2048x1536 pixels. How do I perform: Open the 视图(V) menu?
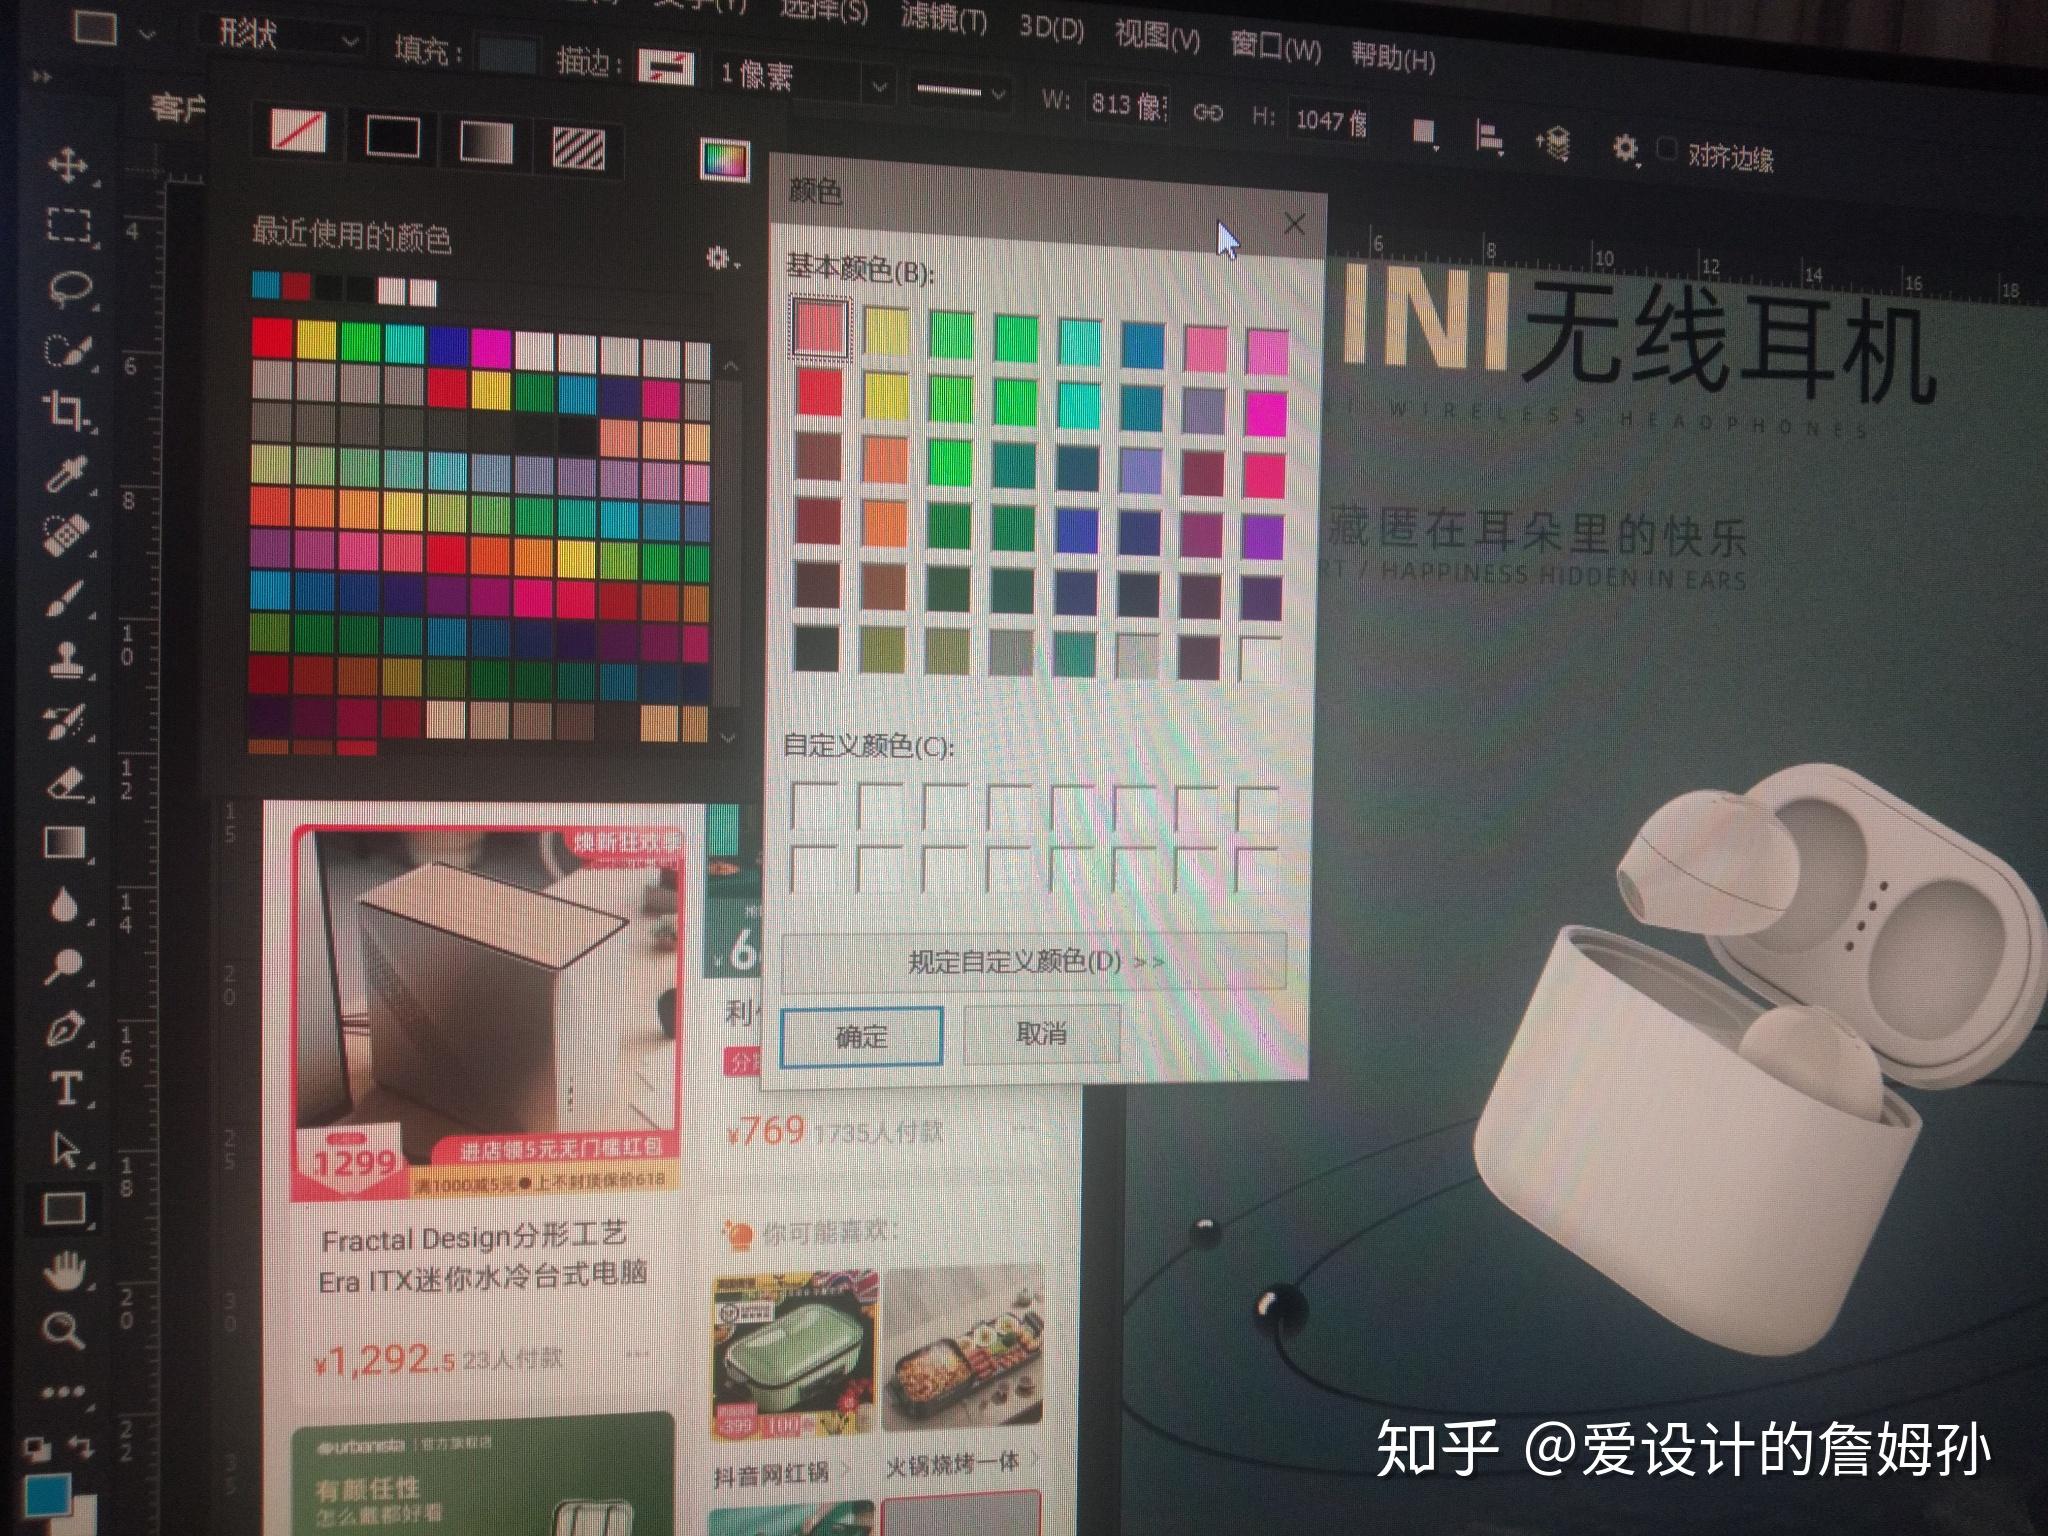pos(1157,38)
